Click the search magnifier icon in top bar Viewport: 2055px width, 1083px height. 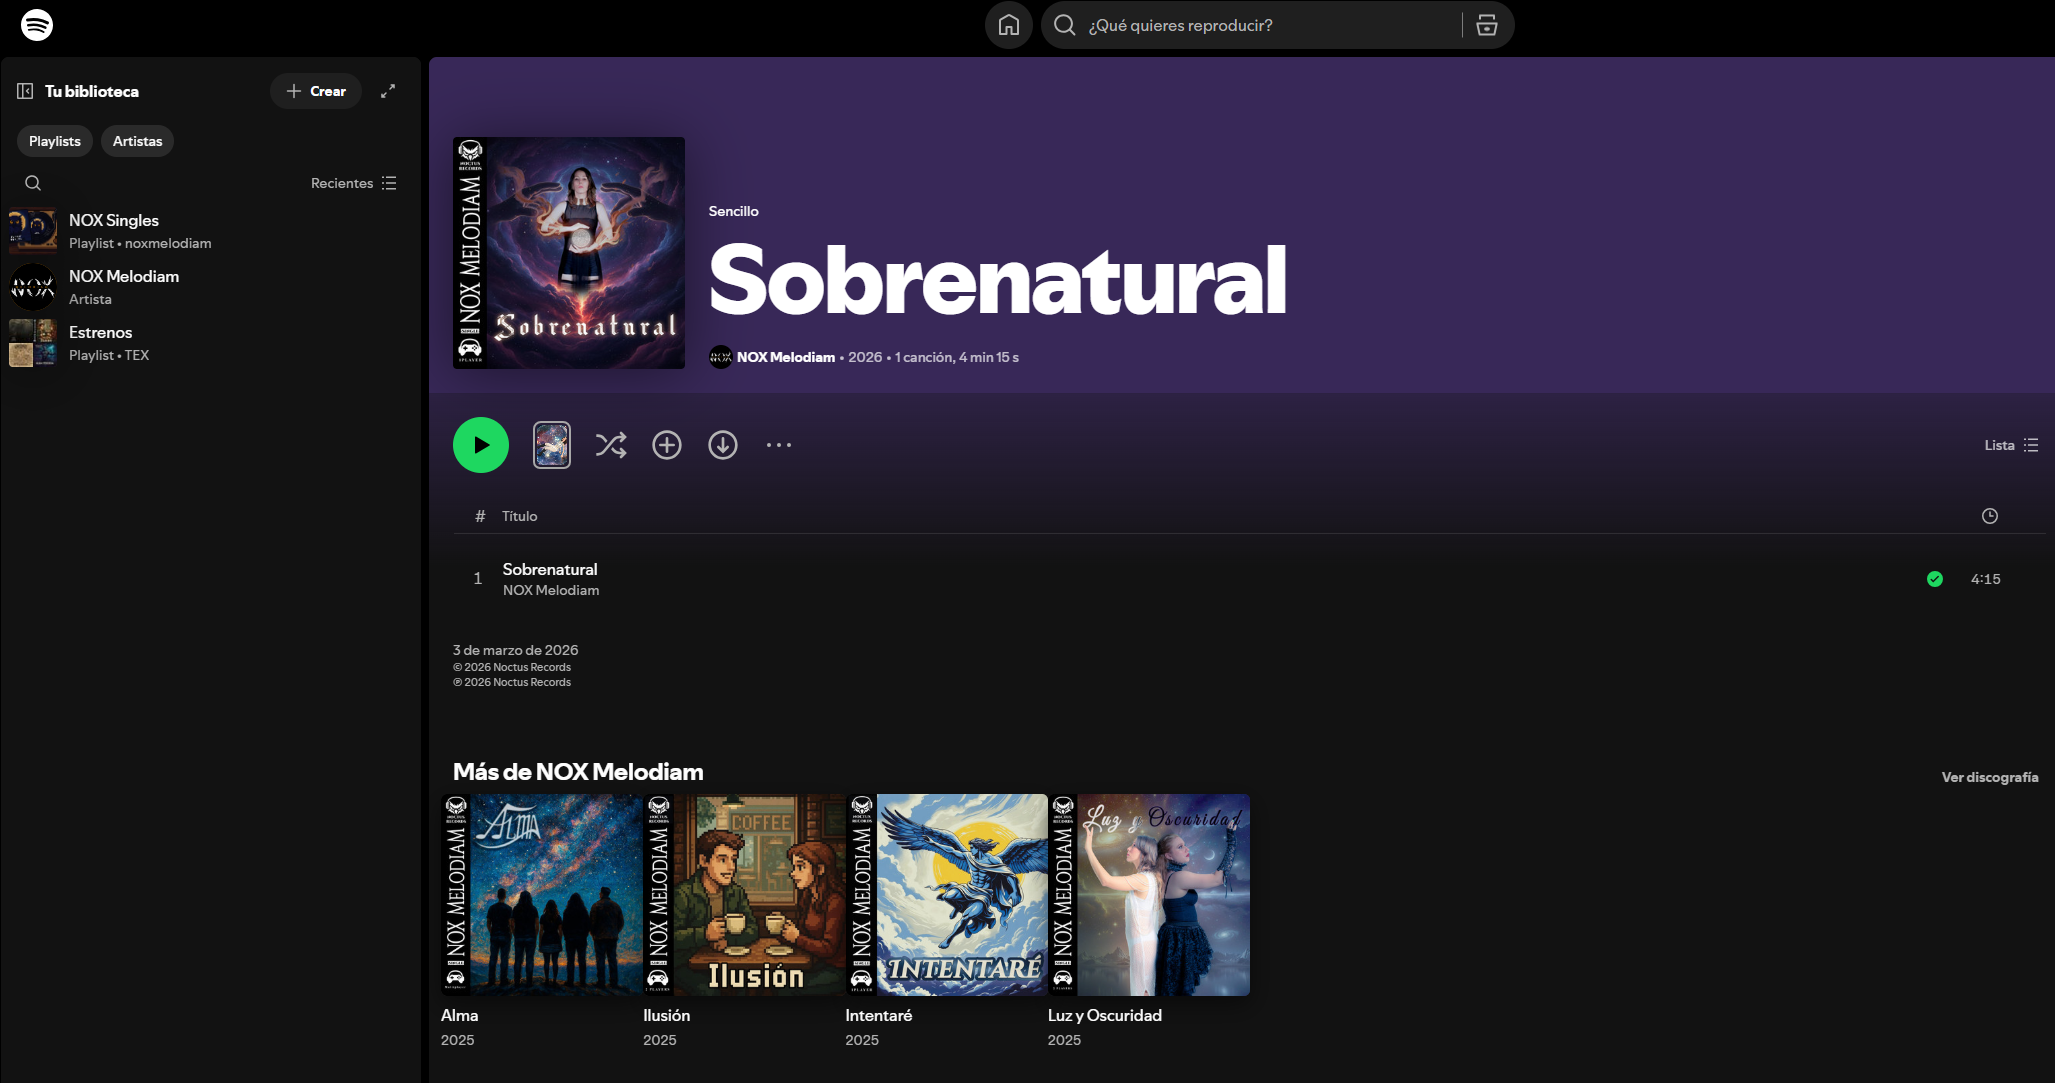(1065, 25)
